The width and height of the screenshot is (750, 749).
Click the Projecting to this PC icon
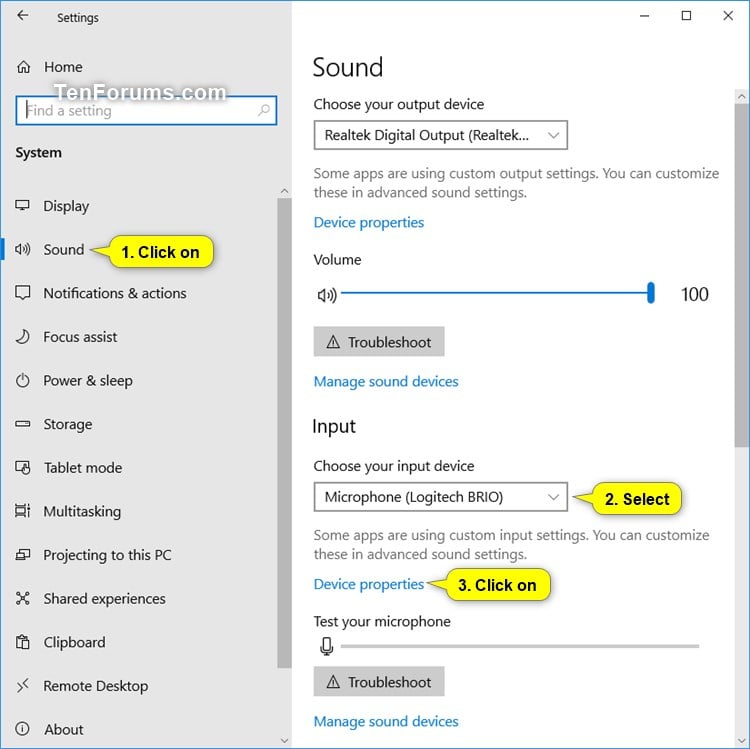point(22,554)
